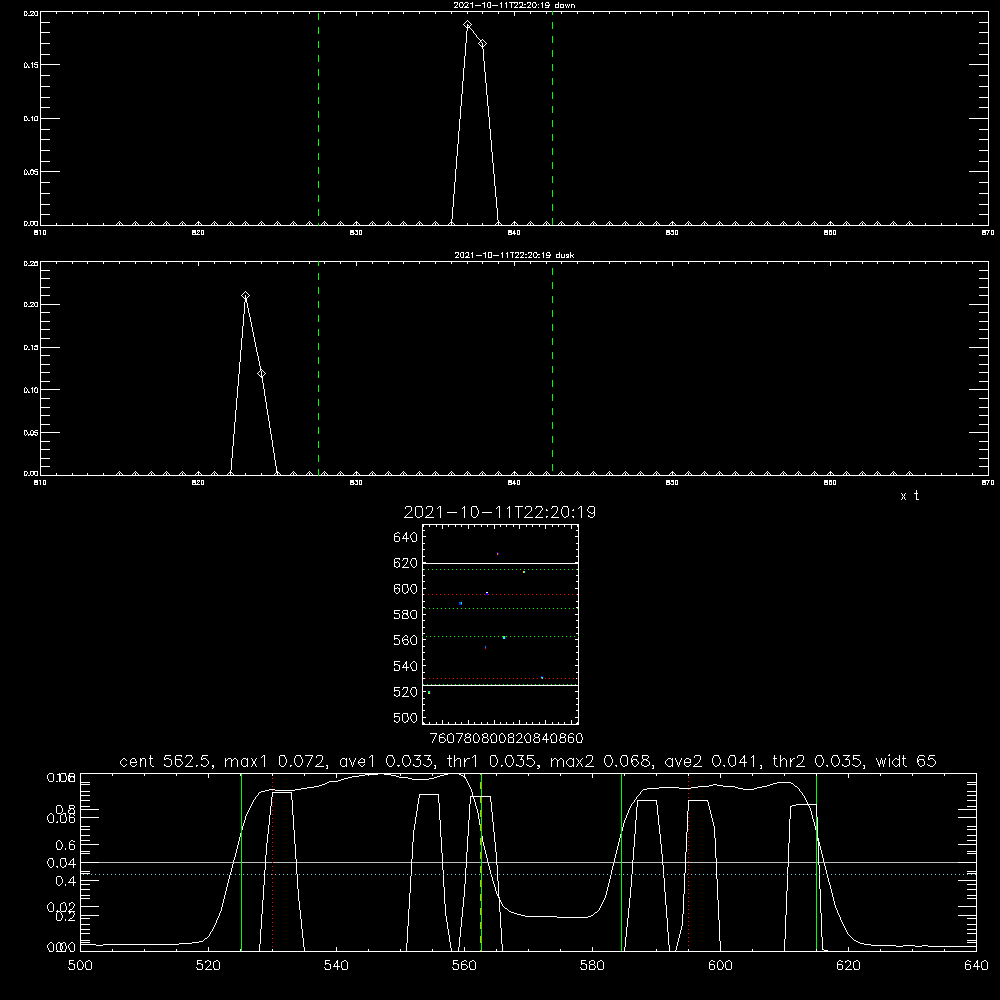Click the '620' x-axis label on the bottom plot's x-axis
The width and height of the screenshot is (1000, 1000).
point(848,966)
